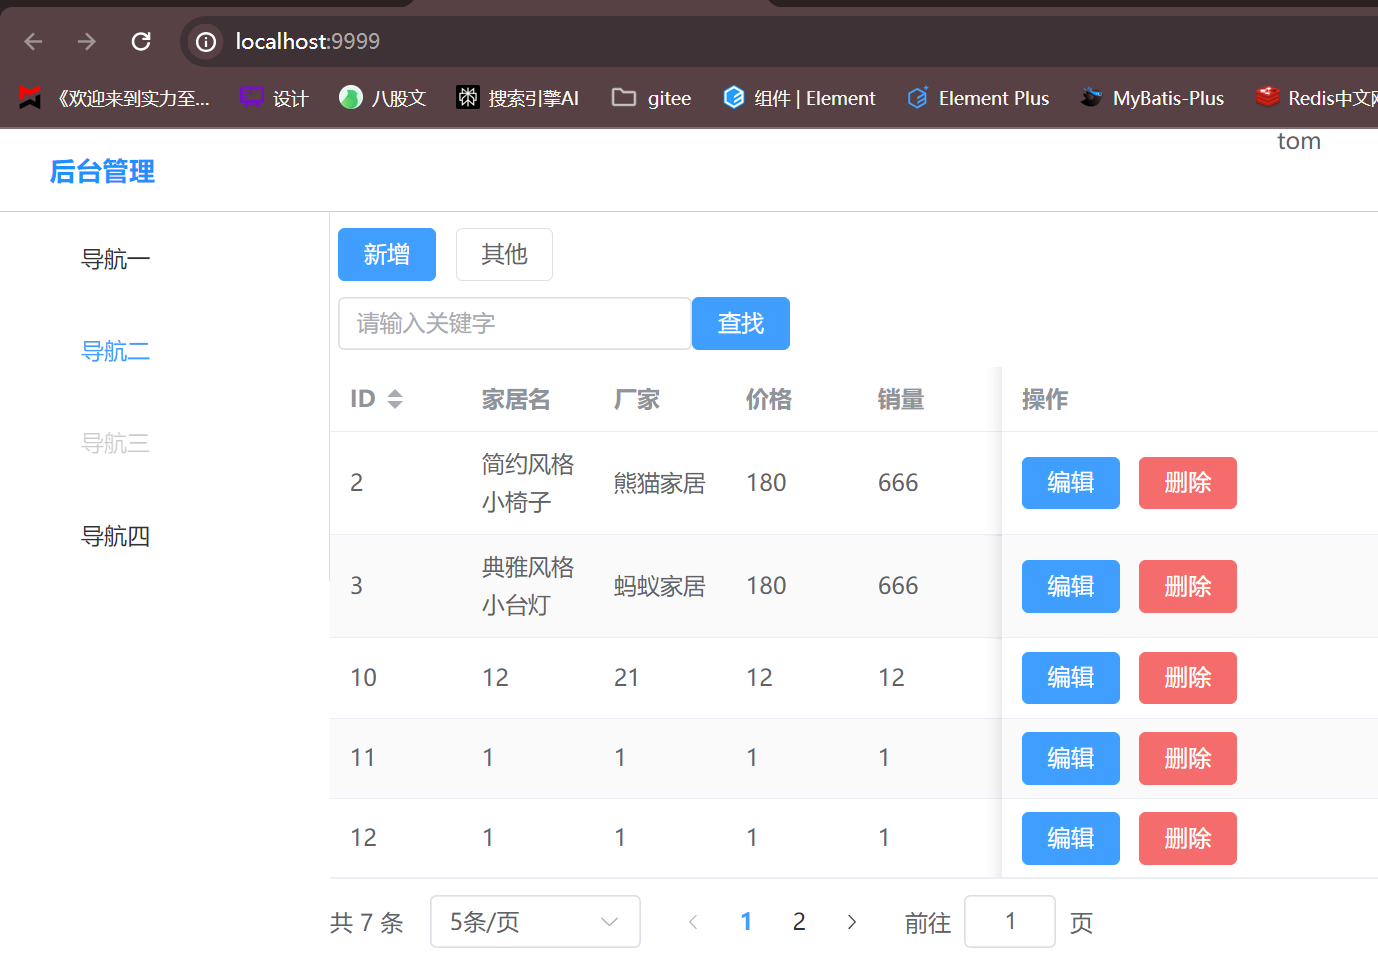Delete the row with ID 11
This screenshot has width=1378, height=954.
pyautogui.click(x=1188, y=758)
